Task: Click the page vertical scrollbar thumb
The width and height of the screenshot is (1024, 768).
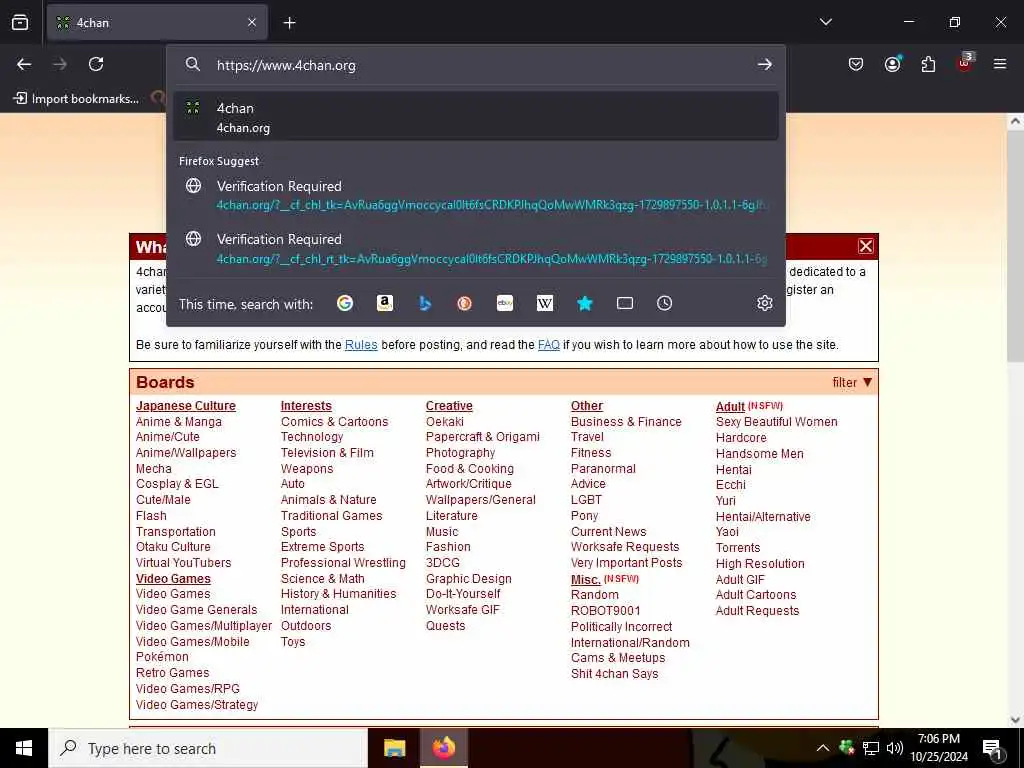Action: (x=1015, y=246)
